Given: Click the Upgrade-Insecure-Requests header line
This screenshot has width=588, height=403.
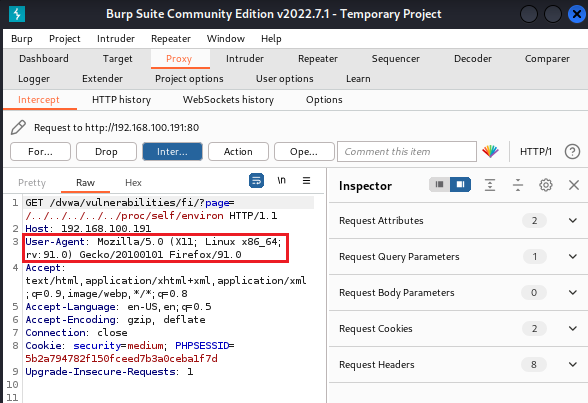Looking at the screenshot, I should [109, 372].
